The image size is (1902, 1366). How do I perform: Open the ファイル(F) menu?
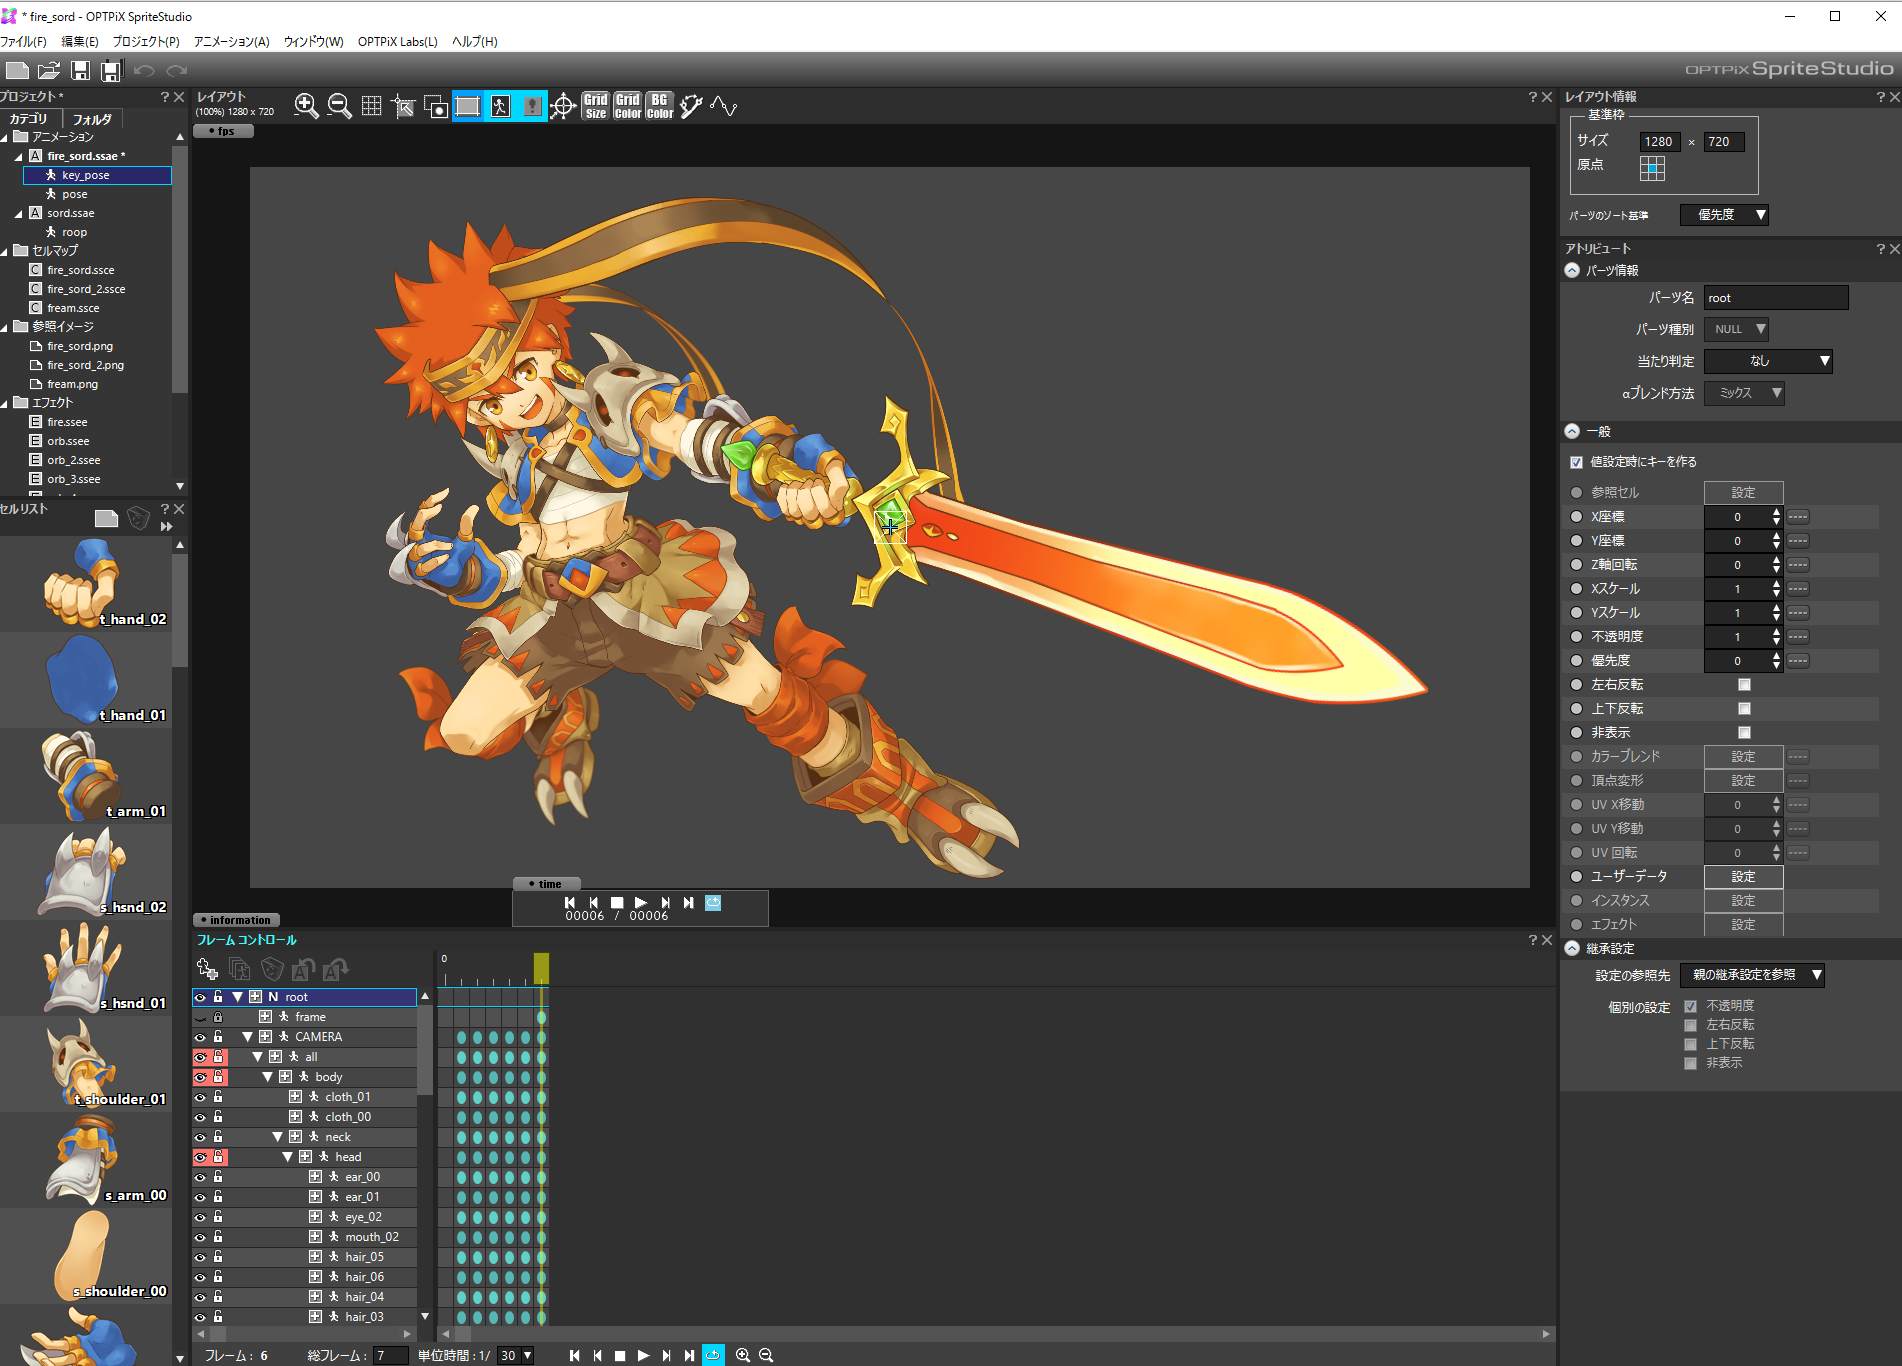24,42
